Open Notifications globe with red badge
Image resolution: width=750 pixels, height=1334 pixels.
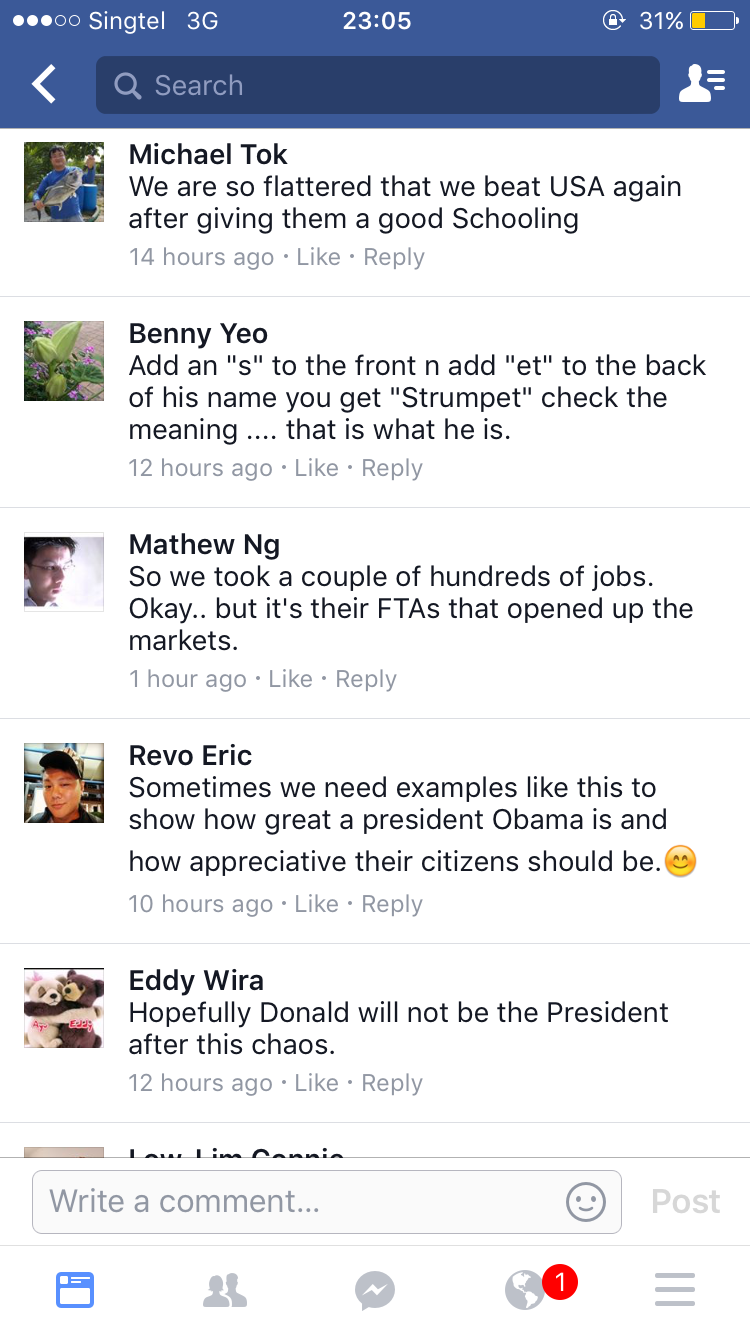526,1290
